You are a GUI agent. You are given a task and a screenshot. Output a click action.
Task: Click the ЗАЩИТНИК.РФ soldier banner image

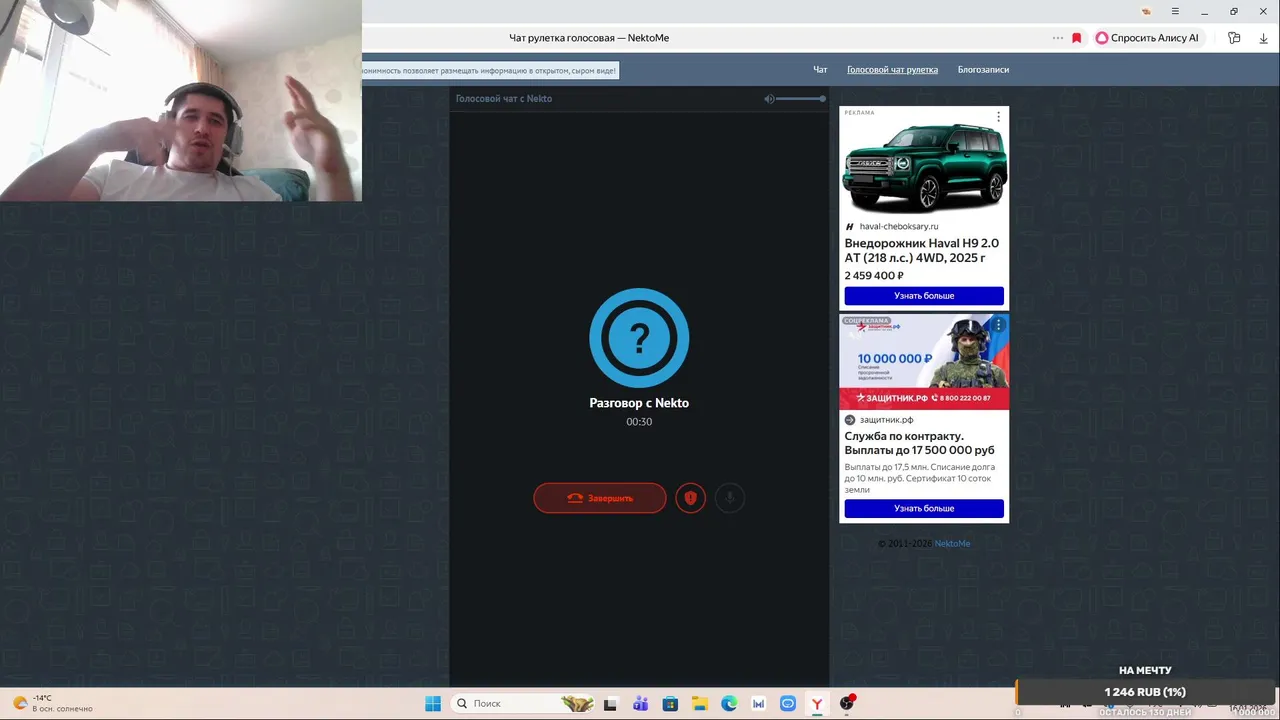click(x=924, y=362)
